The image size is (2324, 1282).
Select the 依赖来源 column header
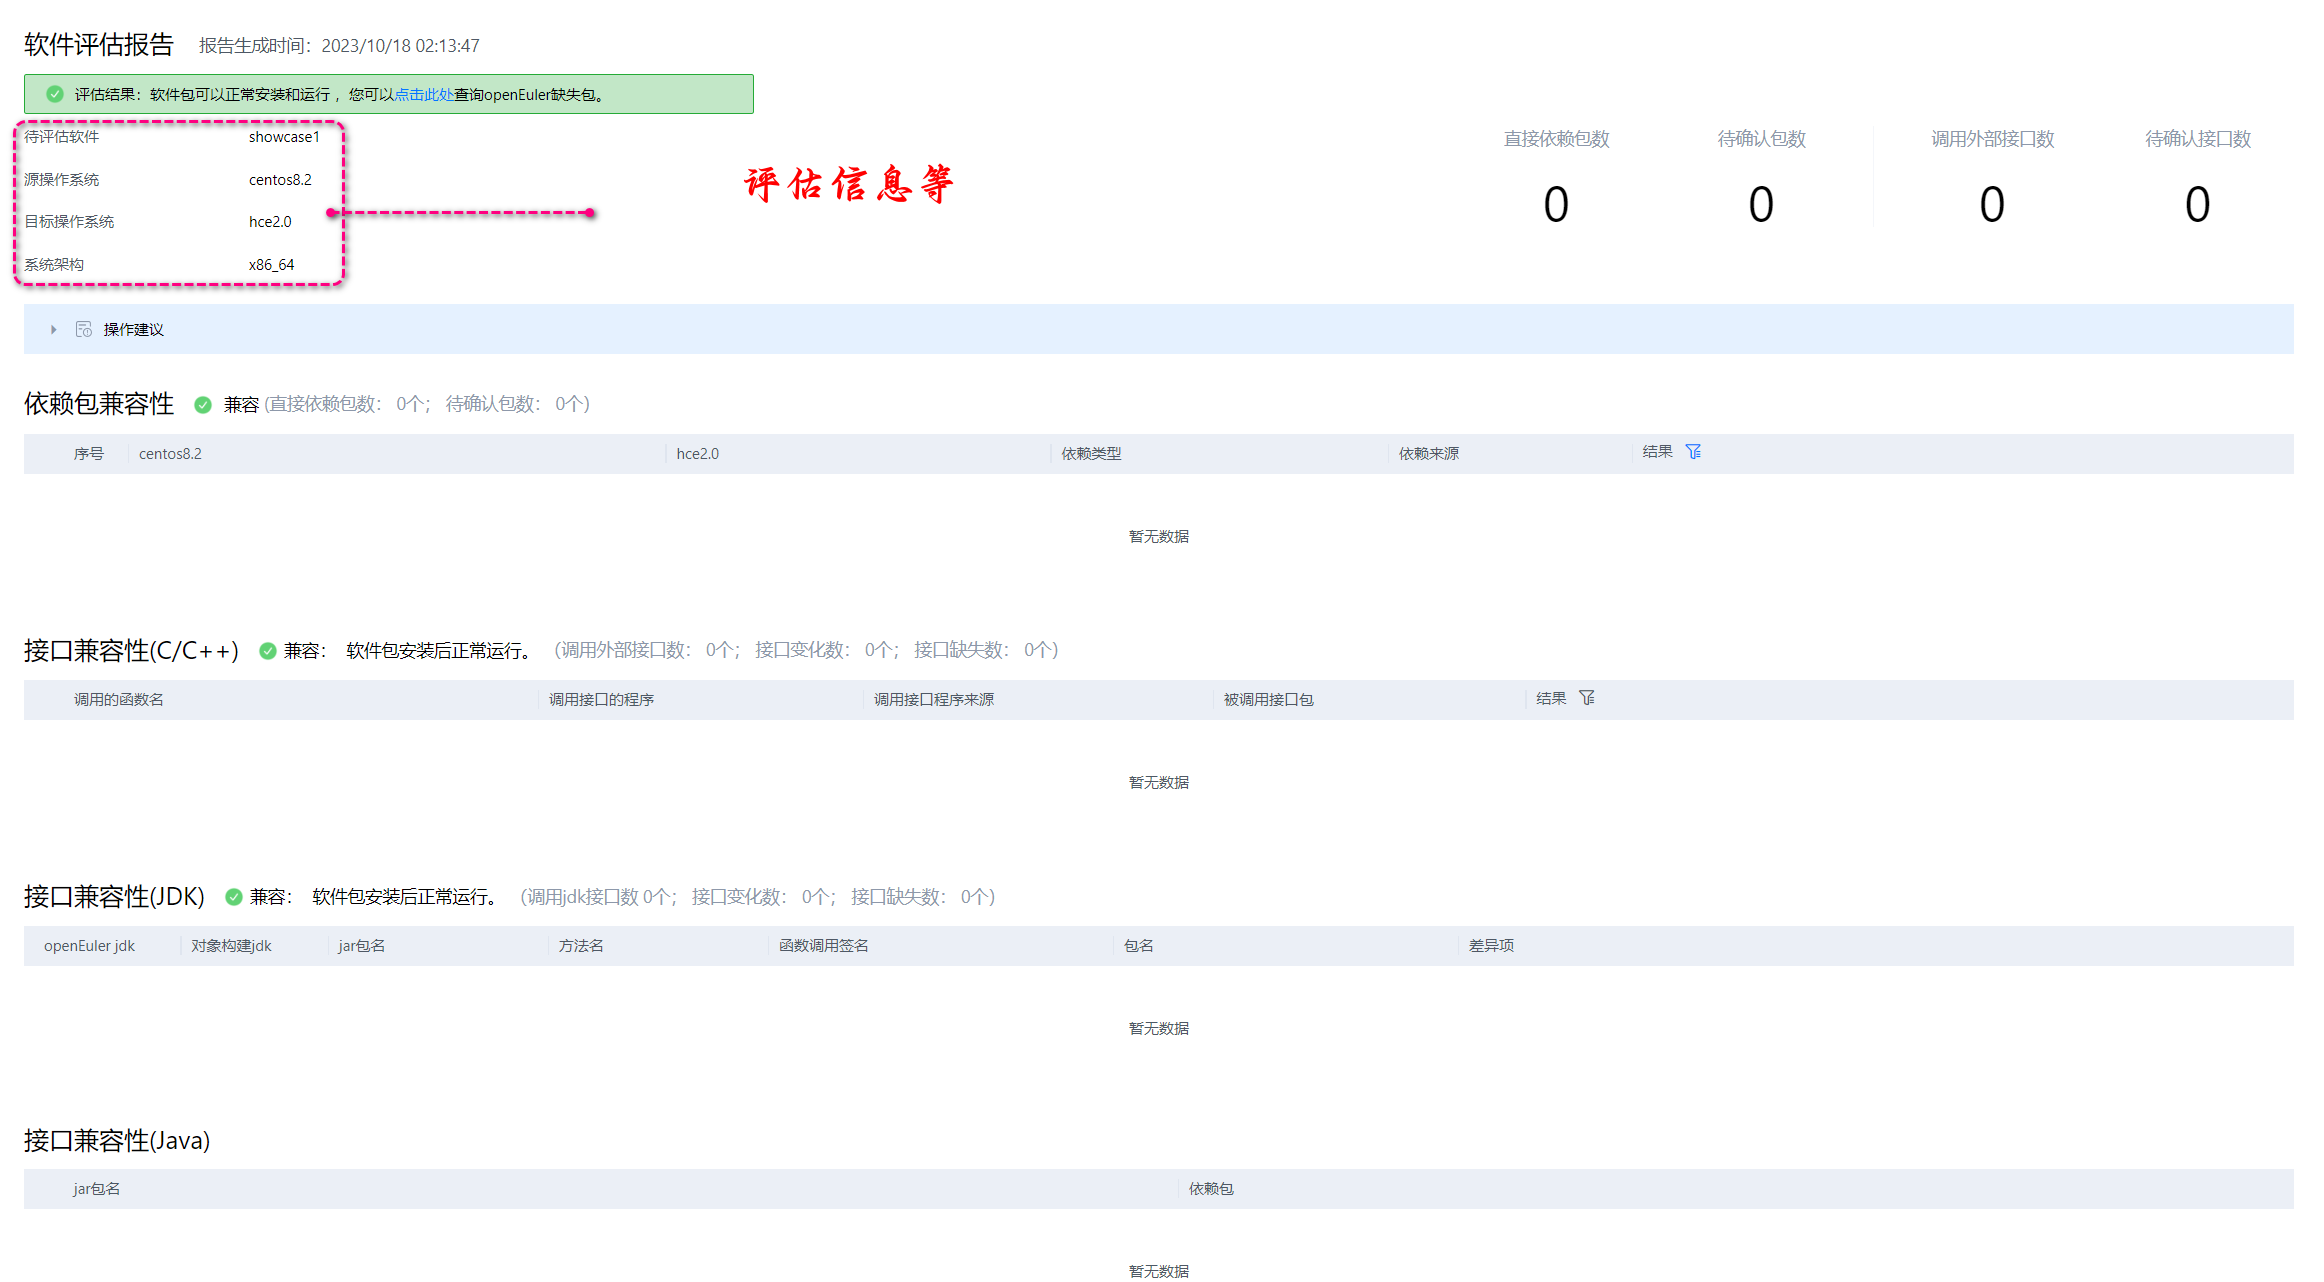(1428, 454)
